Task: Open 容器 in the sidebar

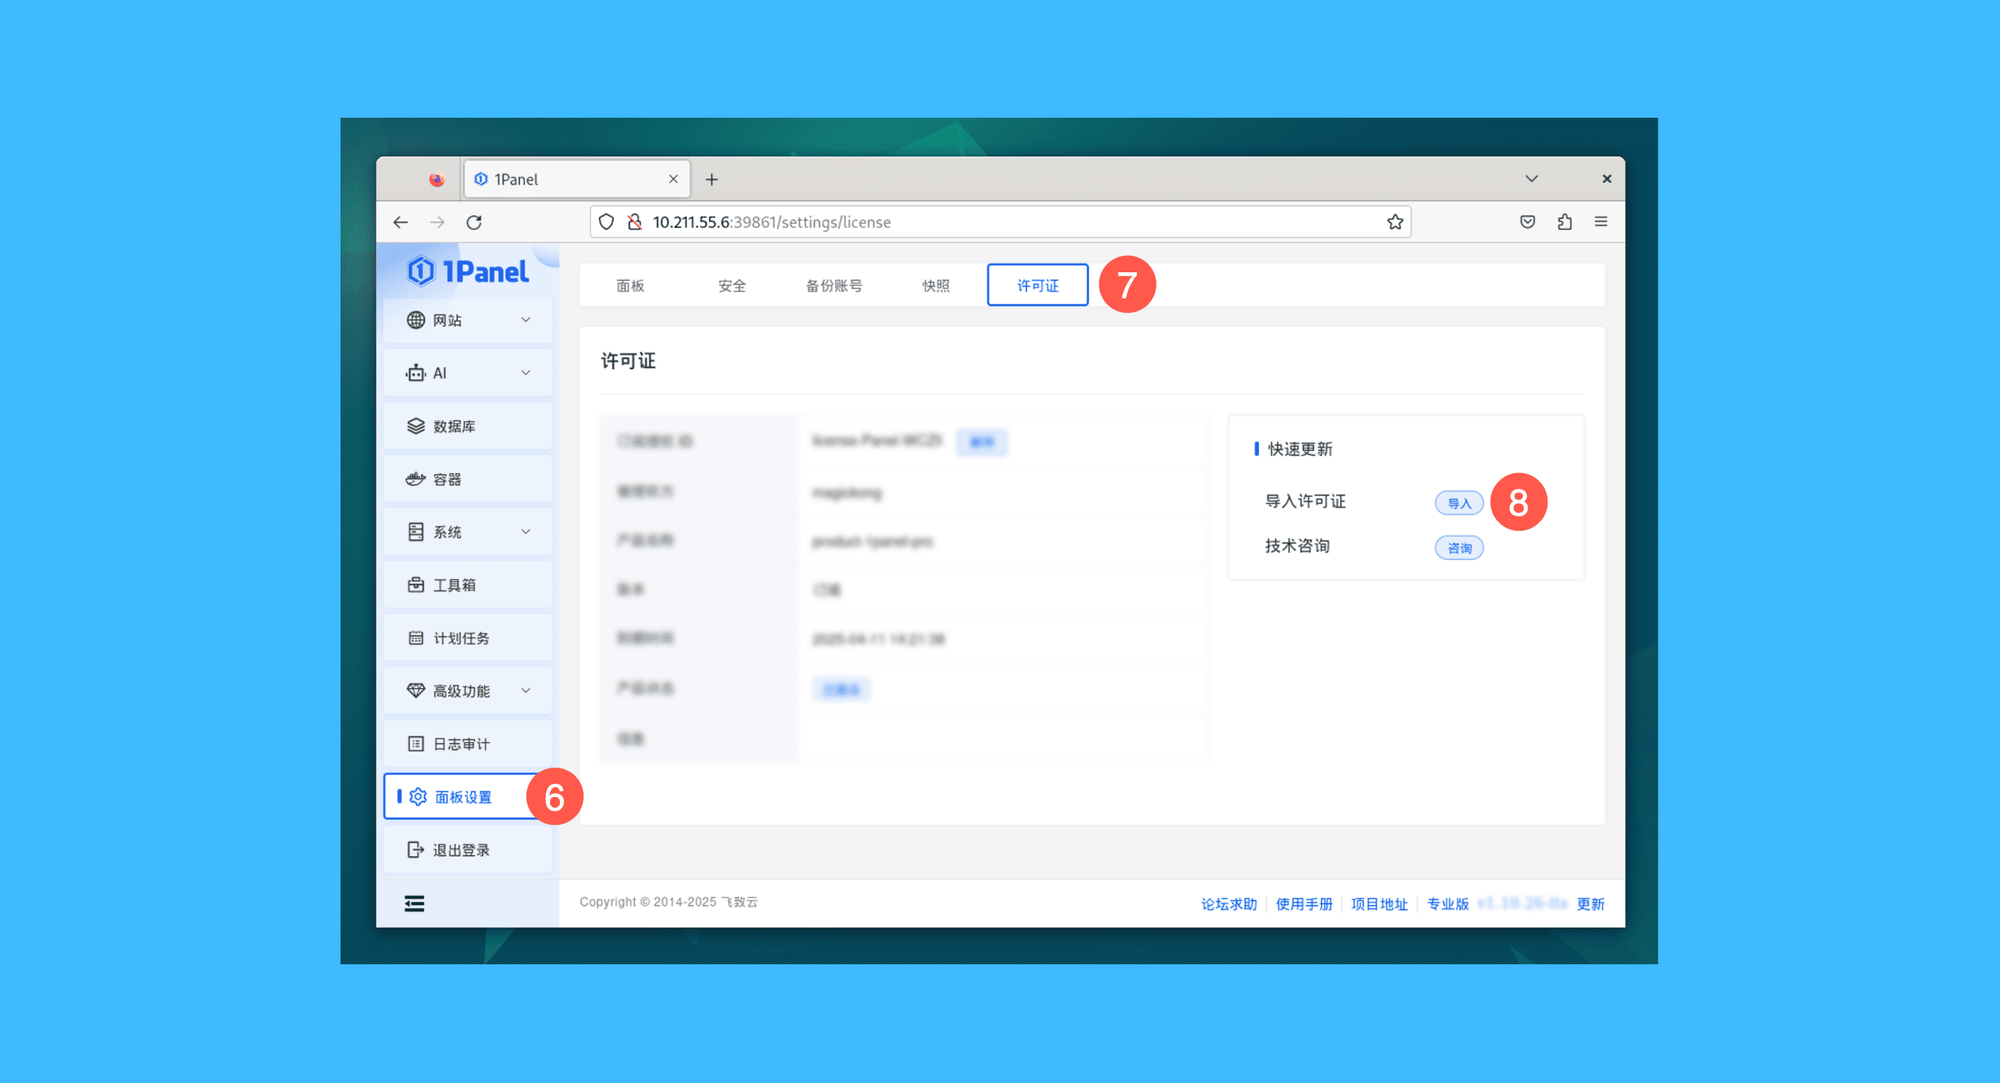Action: click(468, 479)
